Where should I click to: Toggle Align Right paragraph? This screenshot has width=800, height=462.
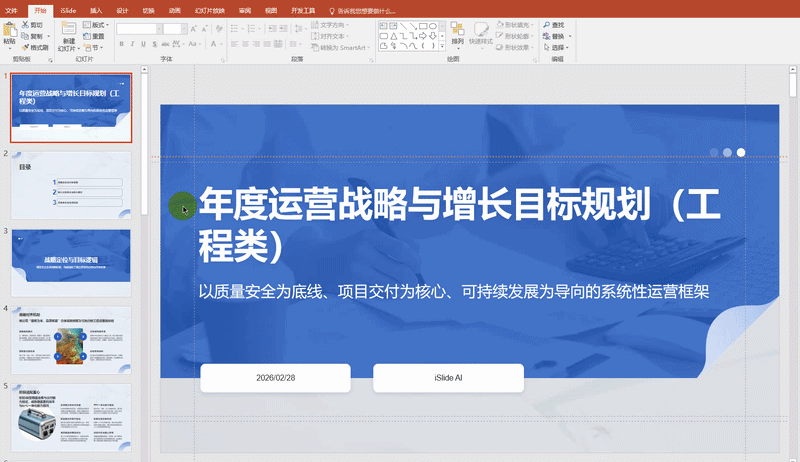256,44
